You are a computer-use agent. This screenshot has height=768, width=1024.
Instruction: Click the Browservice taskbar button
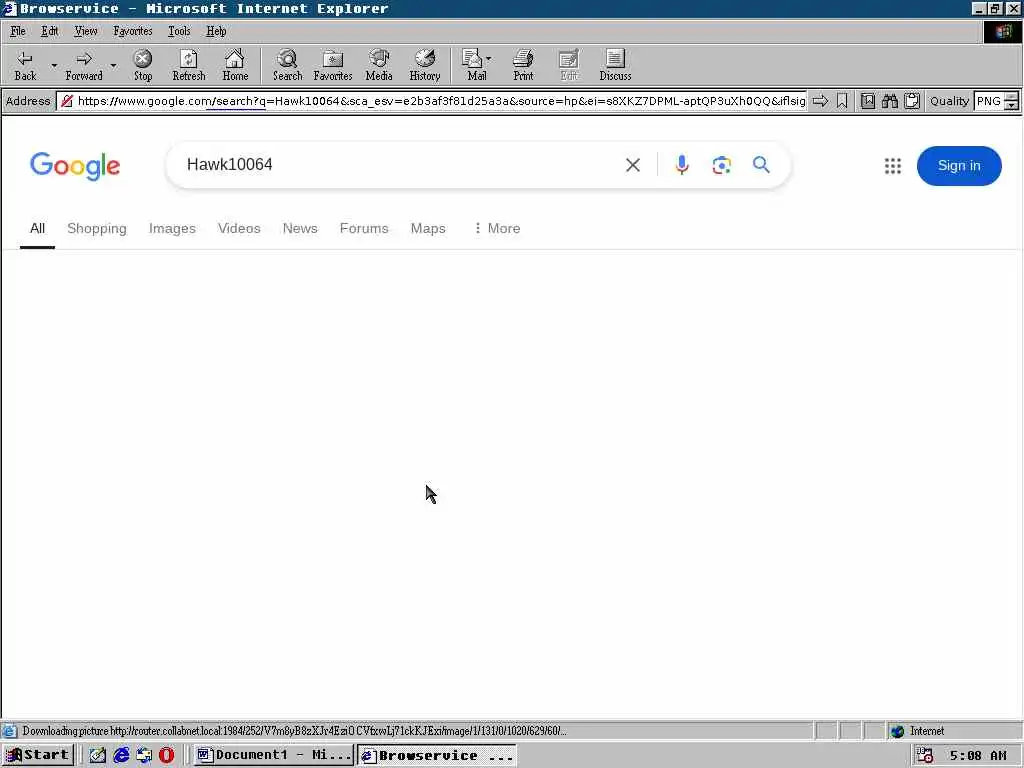click(437, 756)
